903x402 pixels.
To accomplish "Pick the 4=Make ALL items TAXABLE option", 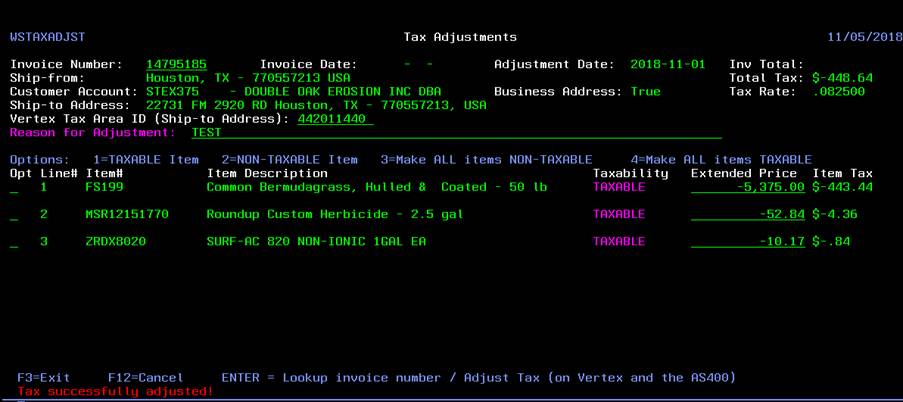I will coord(721,160).
